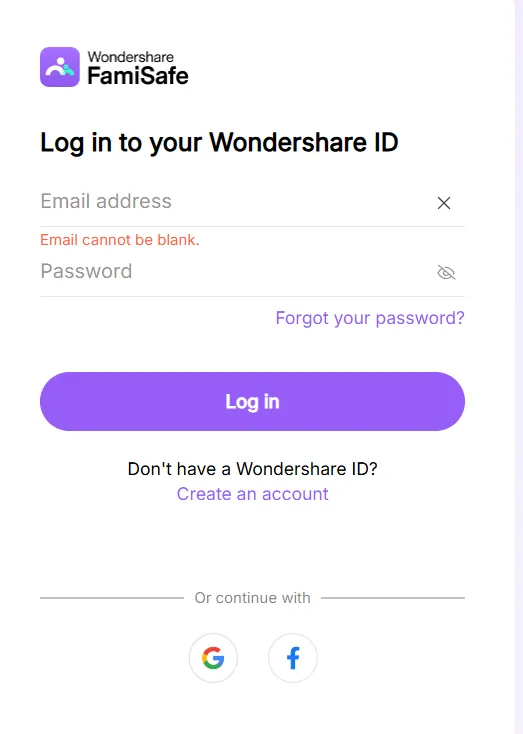Click the bold FamiSafe wordmark text
The height and width of the screenshot is (734, 523).
138,76
